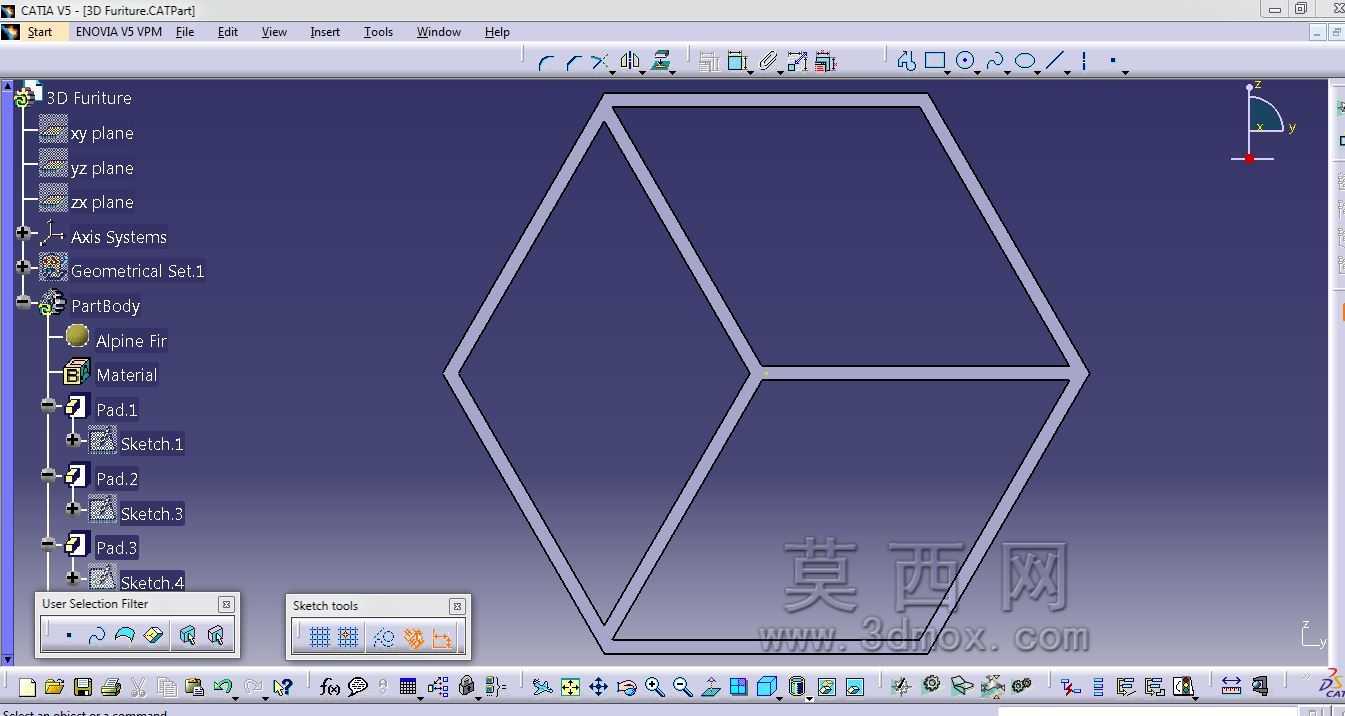This screenshot has width=1345, height=716.
Task: Select the Axis tool
Action: click(x=1084, y=61)
